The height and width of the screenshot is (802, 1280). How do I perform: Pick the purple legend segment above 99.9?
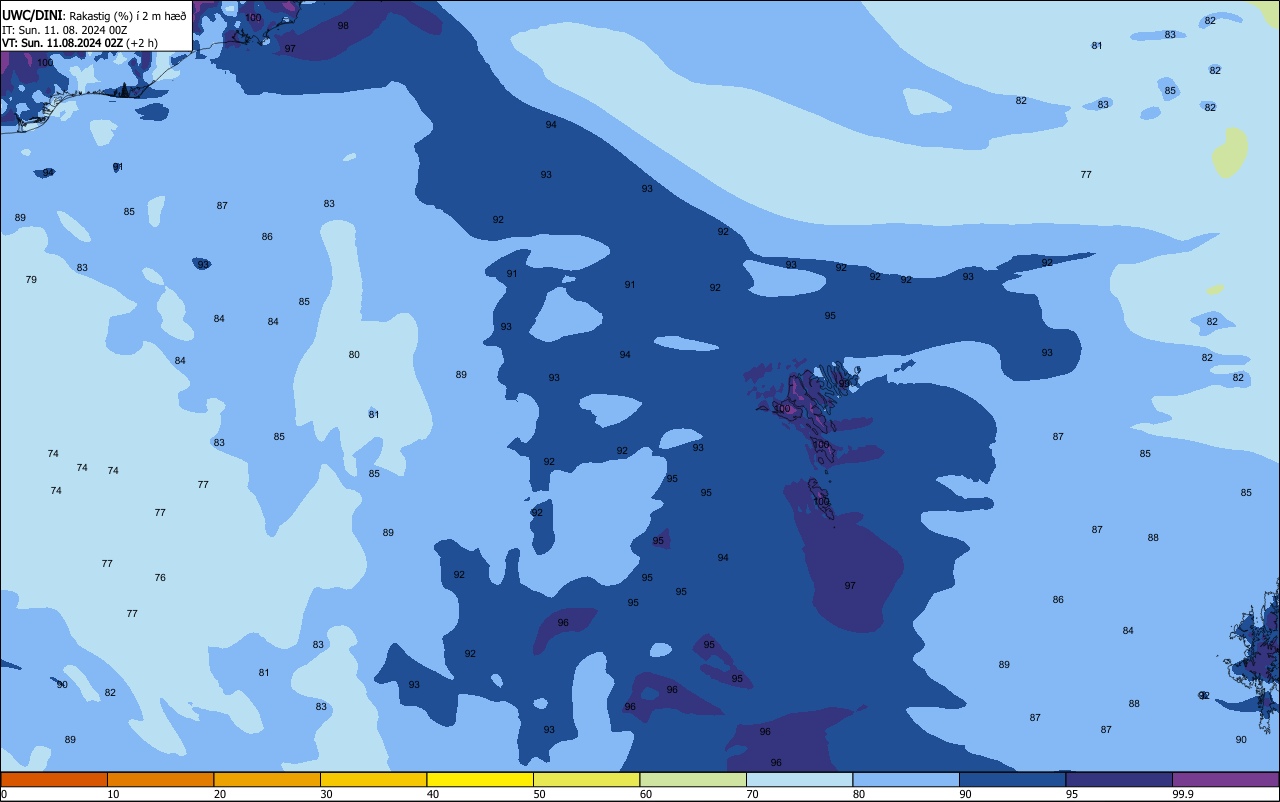[1225, 779]
